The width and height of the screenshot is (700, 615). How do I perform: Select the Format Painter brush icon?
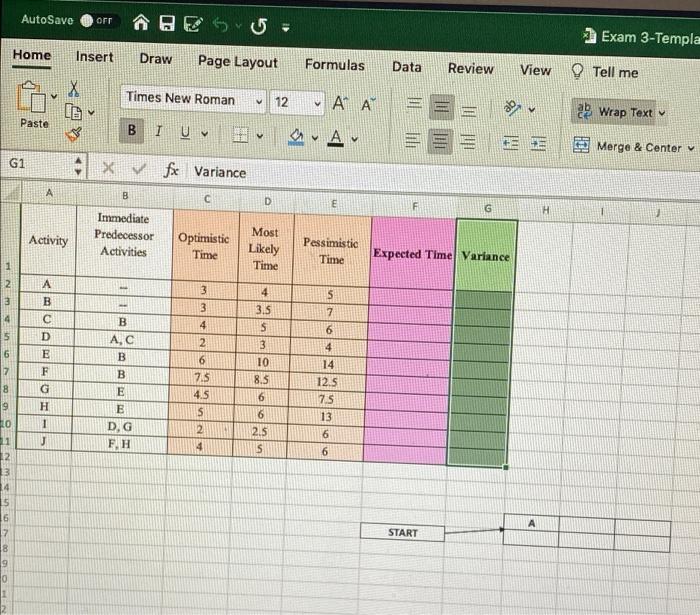pos(74,134)
